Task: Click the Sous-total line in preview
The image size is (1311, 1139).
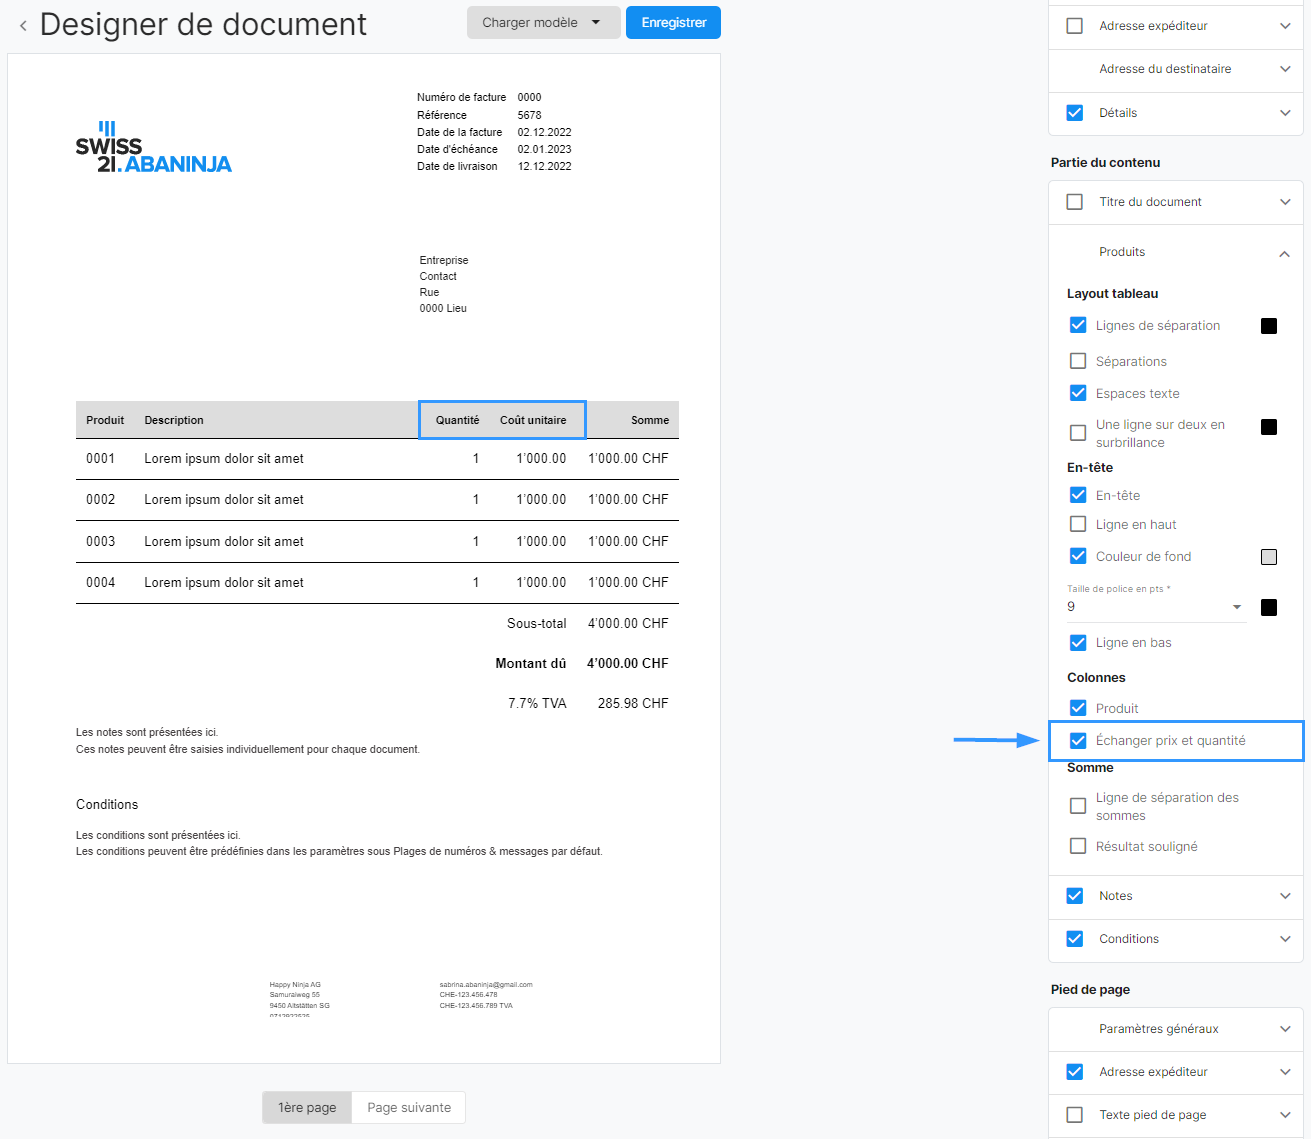Action: pyautogui.click(x=588, y=623)
